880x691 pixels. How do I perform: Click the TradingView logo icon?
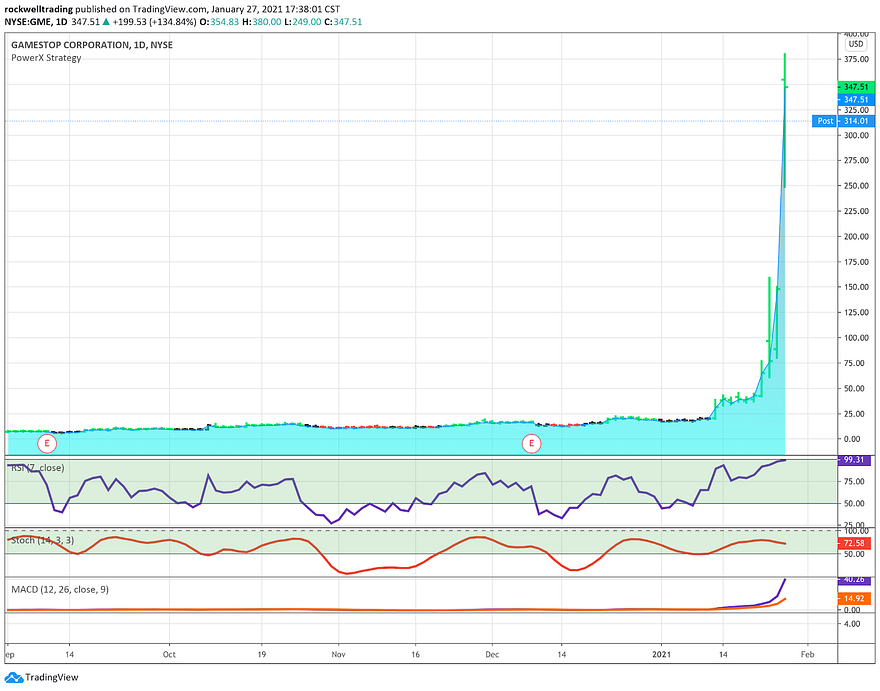(x=13, y=678)
